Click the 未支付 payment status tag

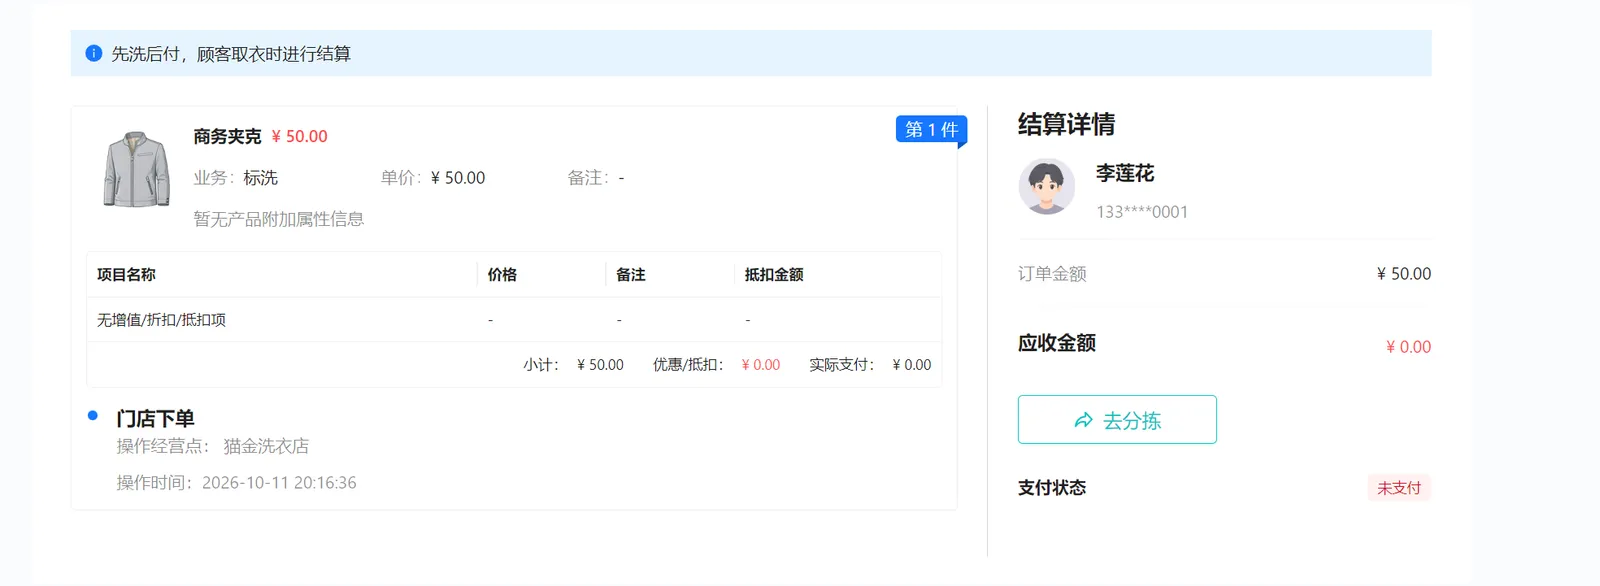click(x=1399, y=488)
